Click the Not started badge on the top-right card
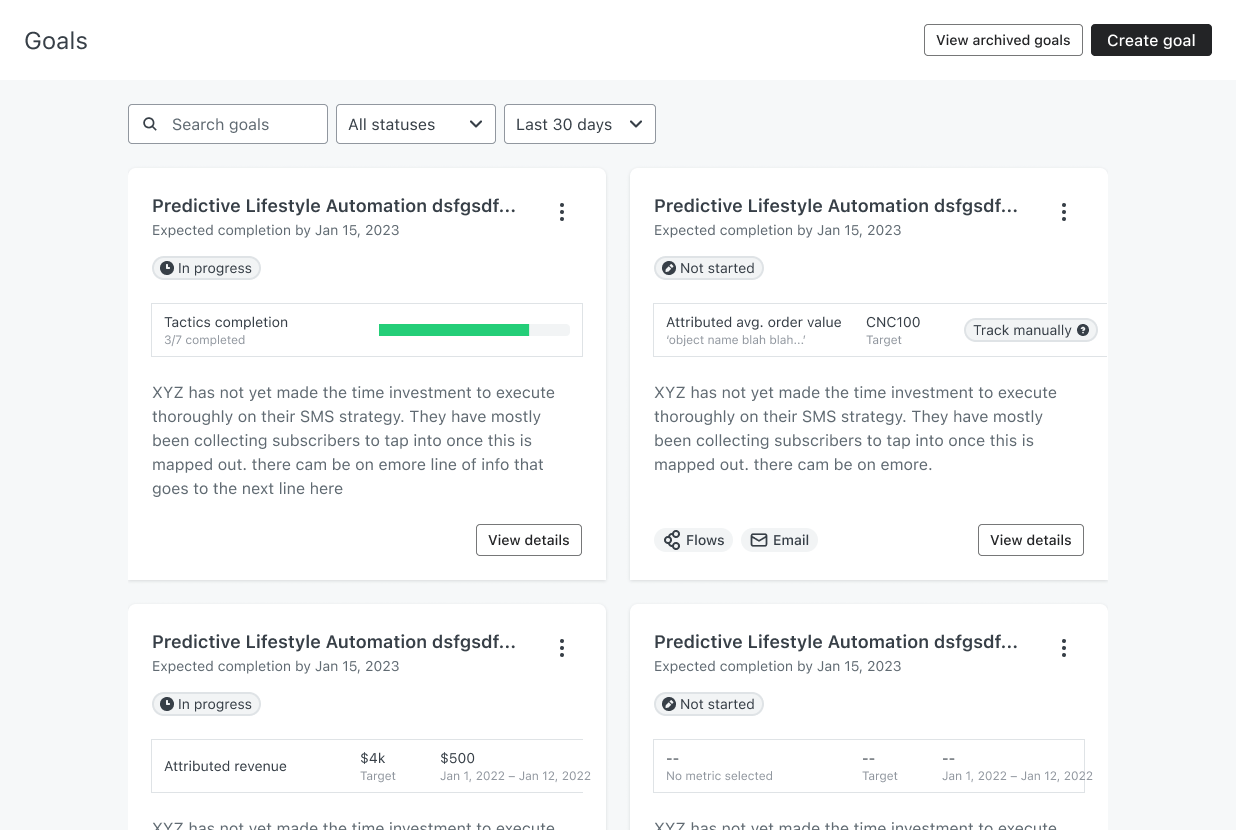Image resolution: width=1236 pixels, height=830 pixels. [709, 268]
